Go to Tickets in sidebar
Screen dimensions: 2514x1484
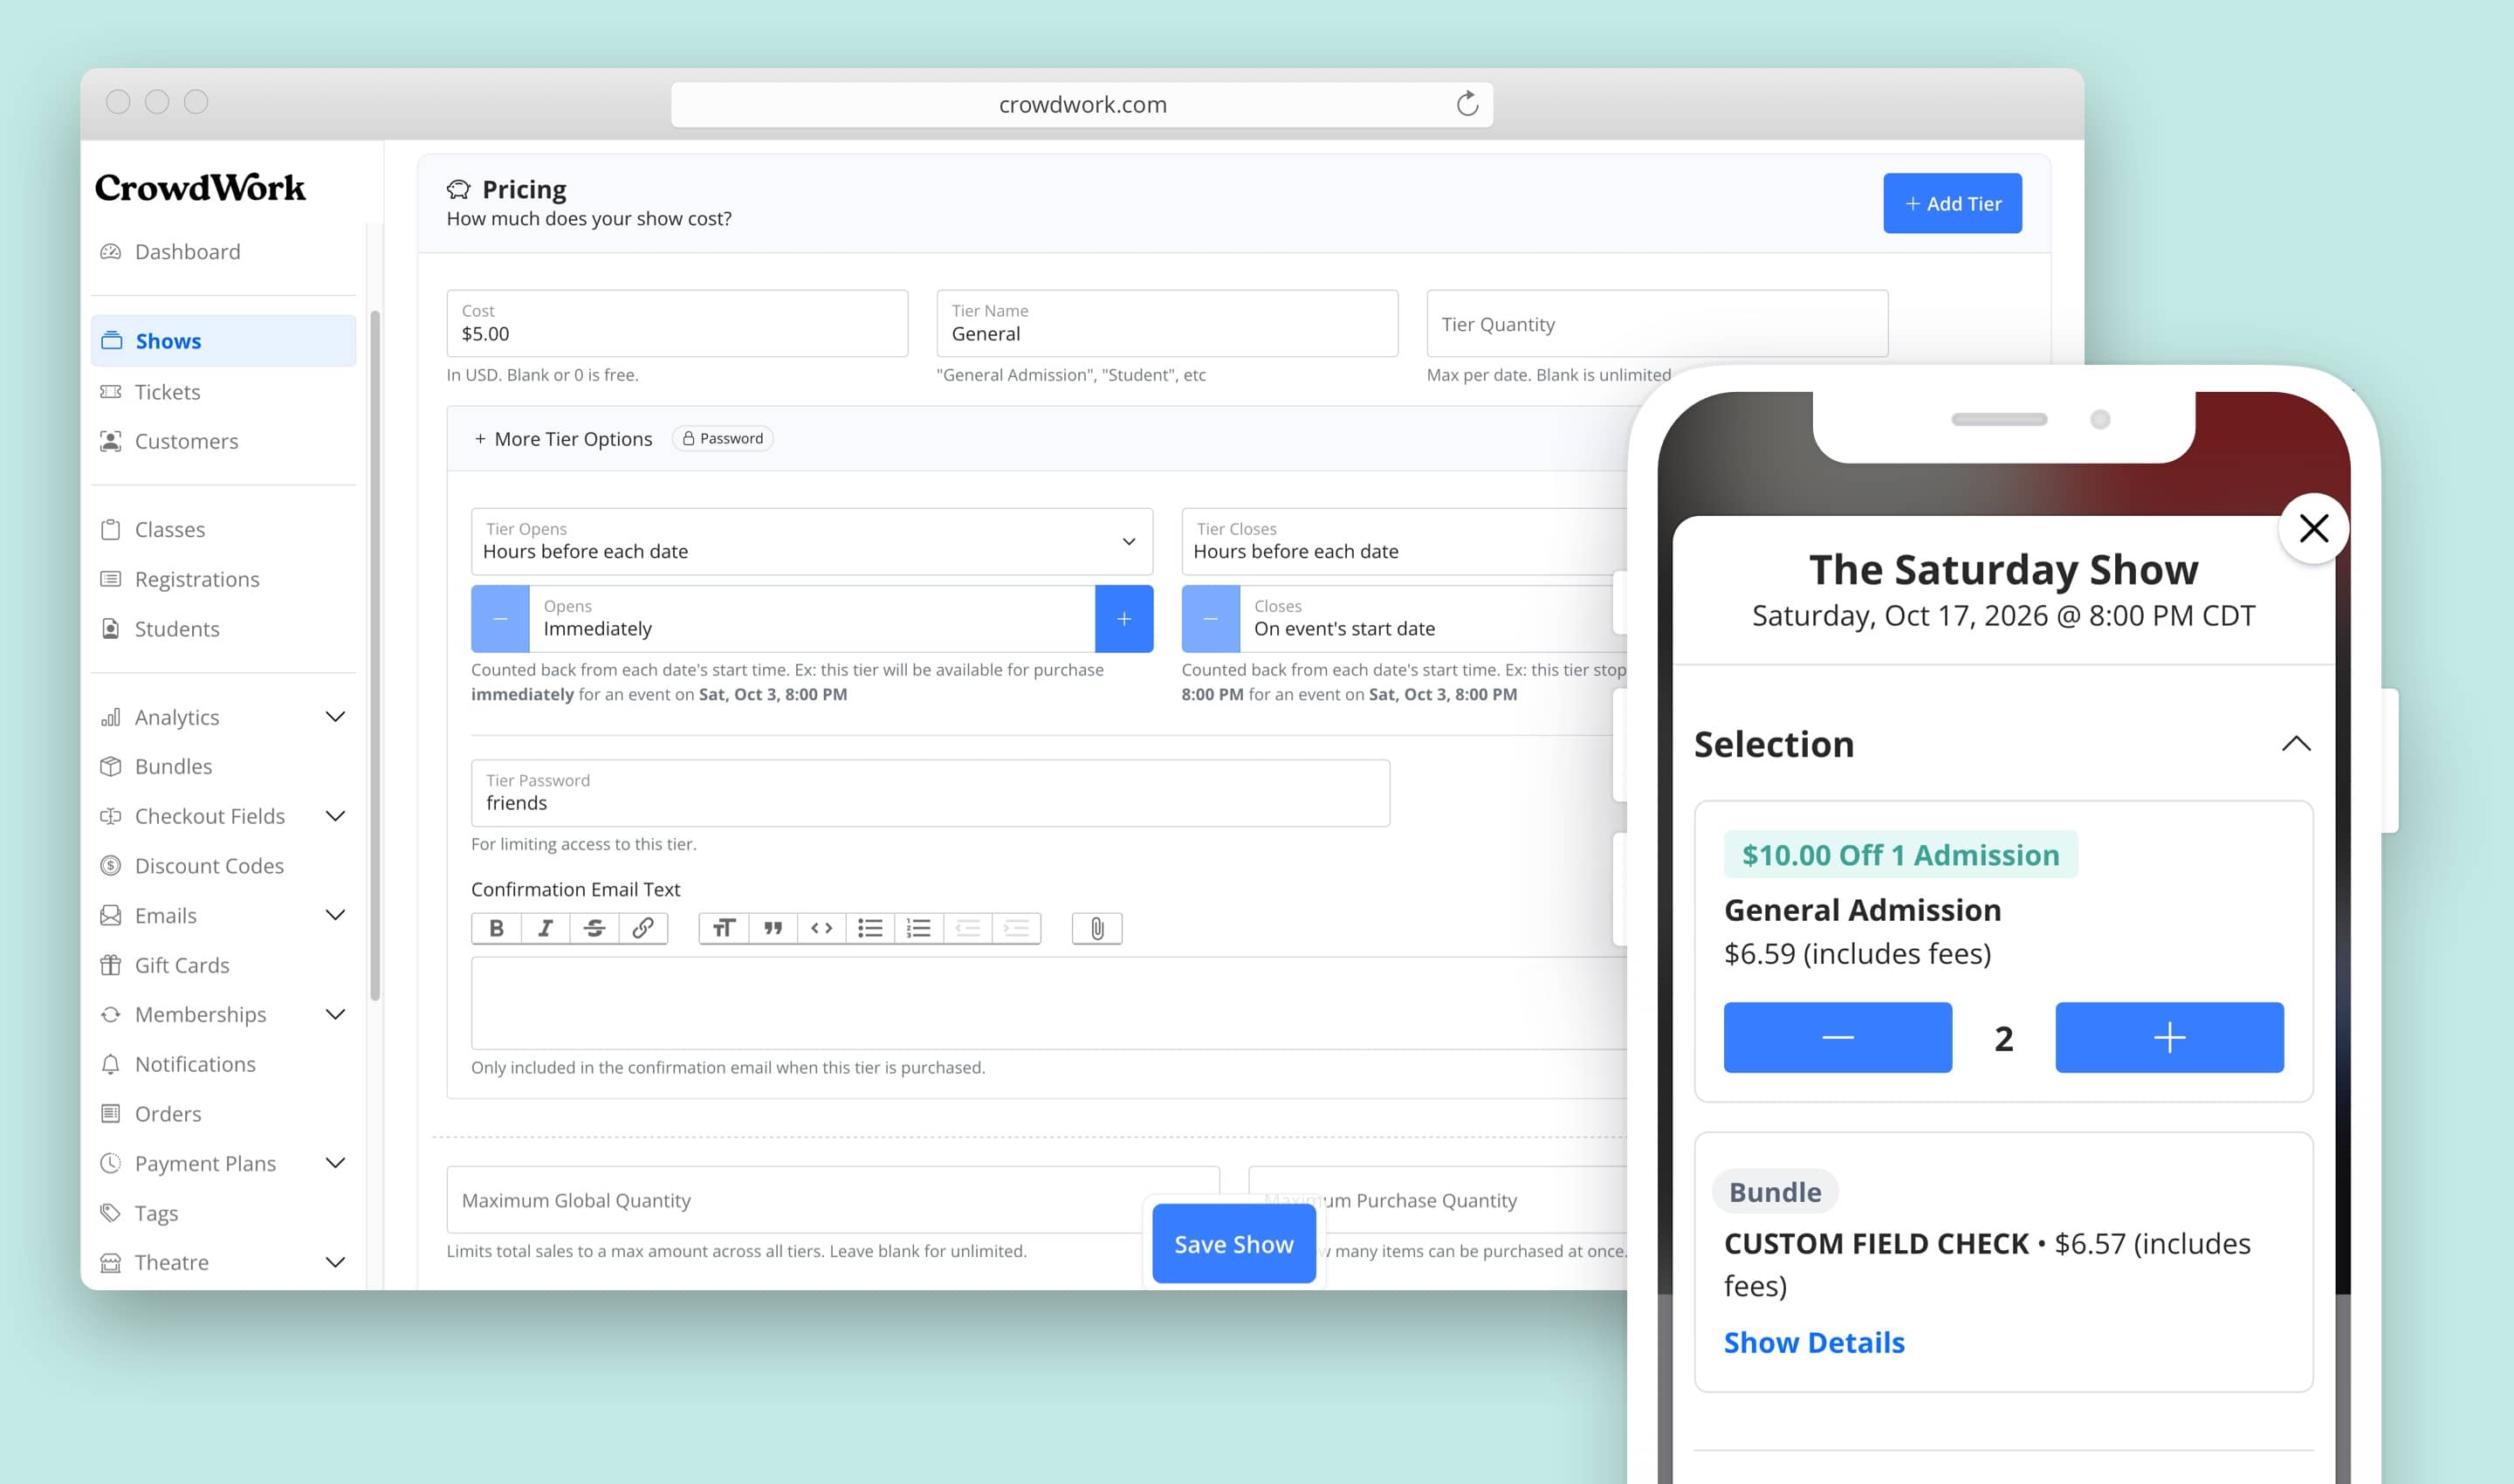coord(223,392)
